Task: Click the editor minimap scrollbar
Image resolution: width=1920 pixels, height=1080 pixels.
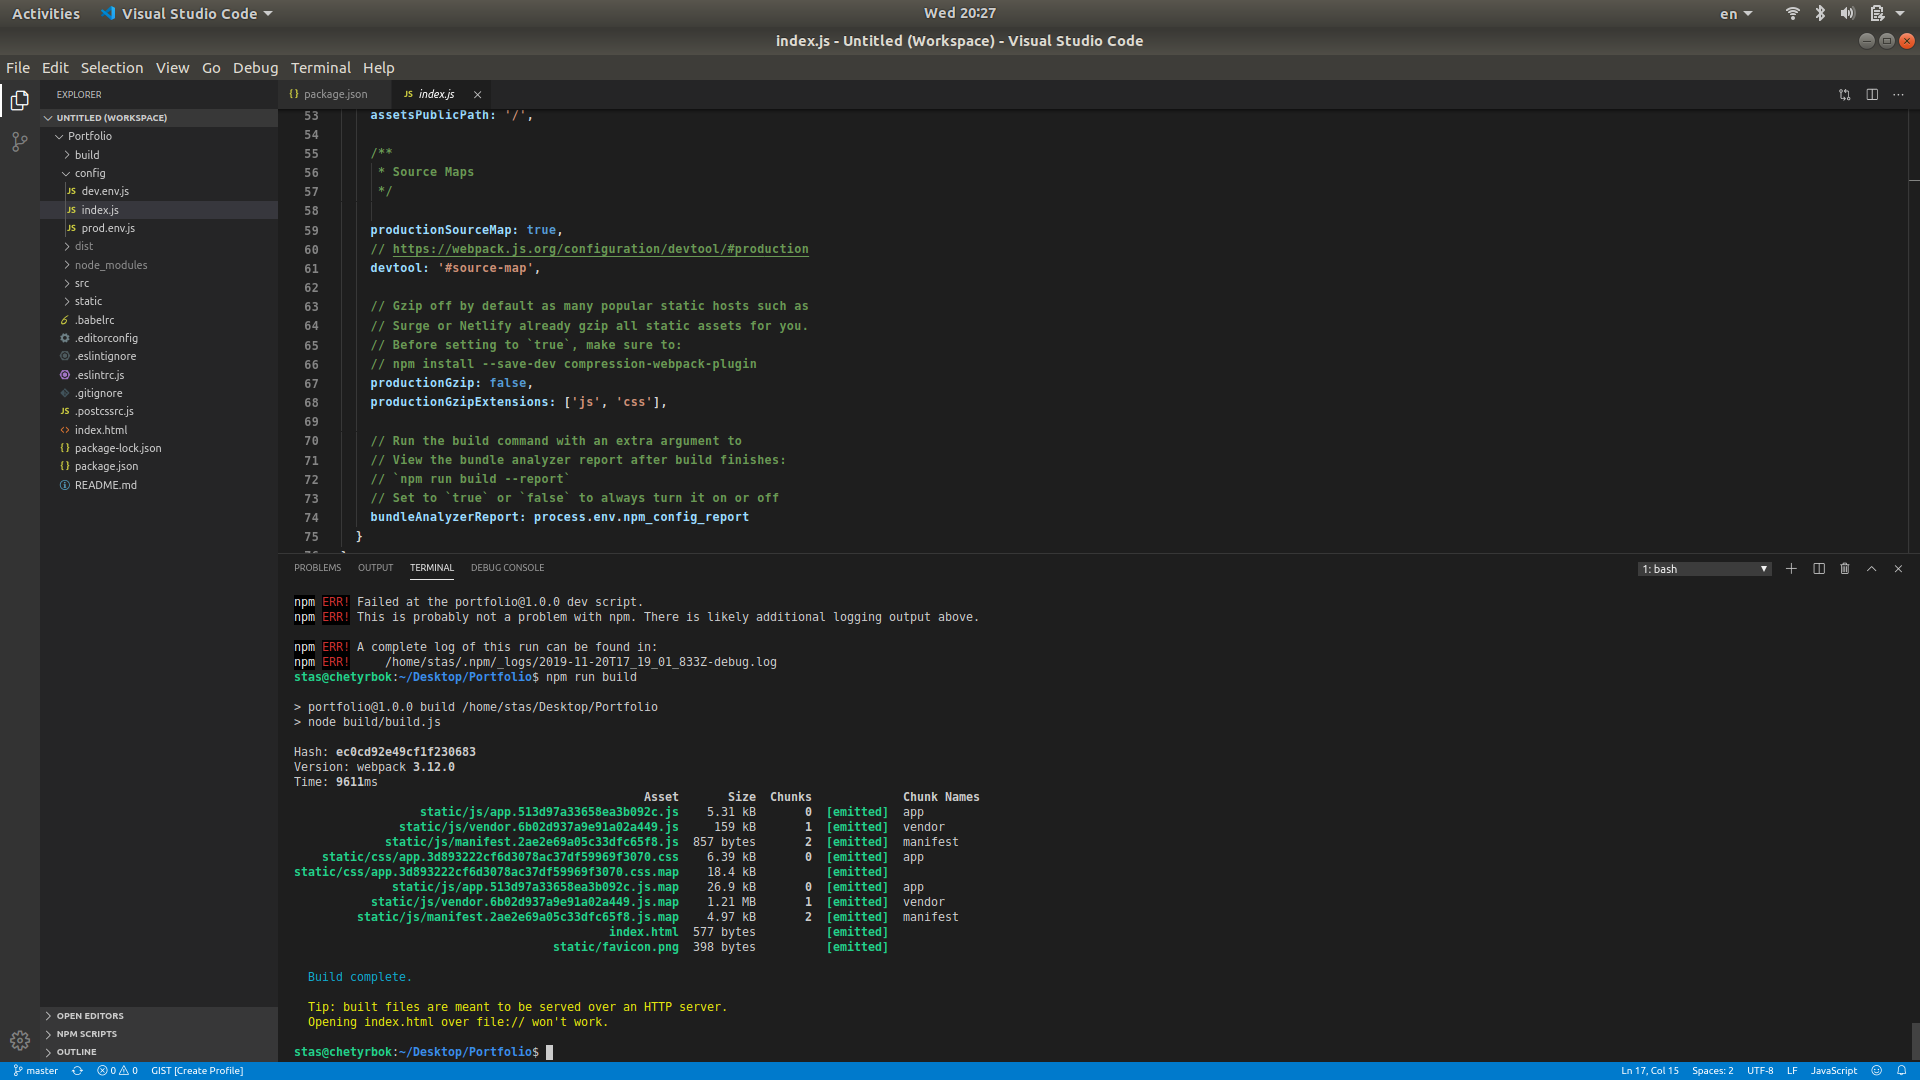Action: click(x=1914, y=330)
